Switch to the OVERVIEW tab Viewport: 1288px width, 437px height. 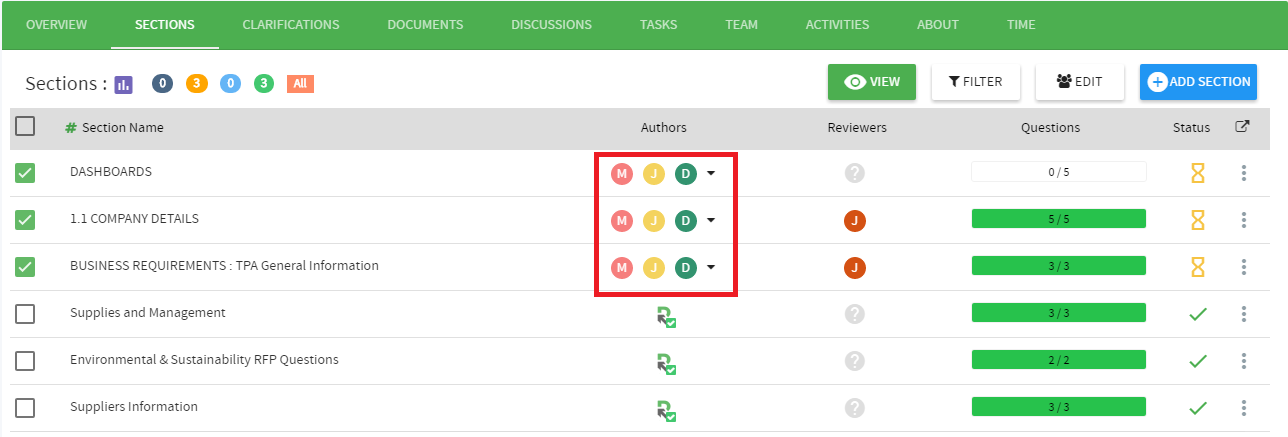(x=56, y=25)
